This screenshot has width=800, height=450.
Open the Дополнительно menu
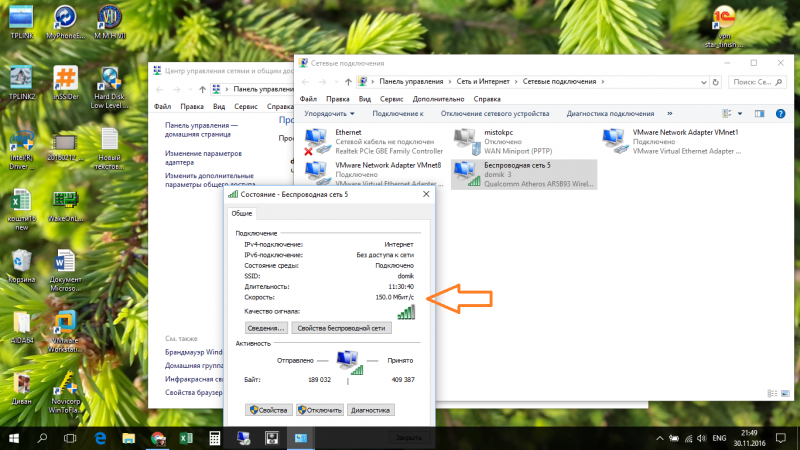click(437, 99)
